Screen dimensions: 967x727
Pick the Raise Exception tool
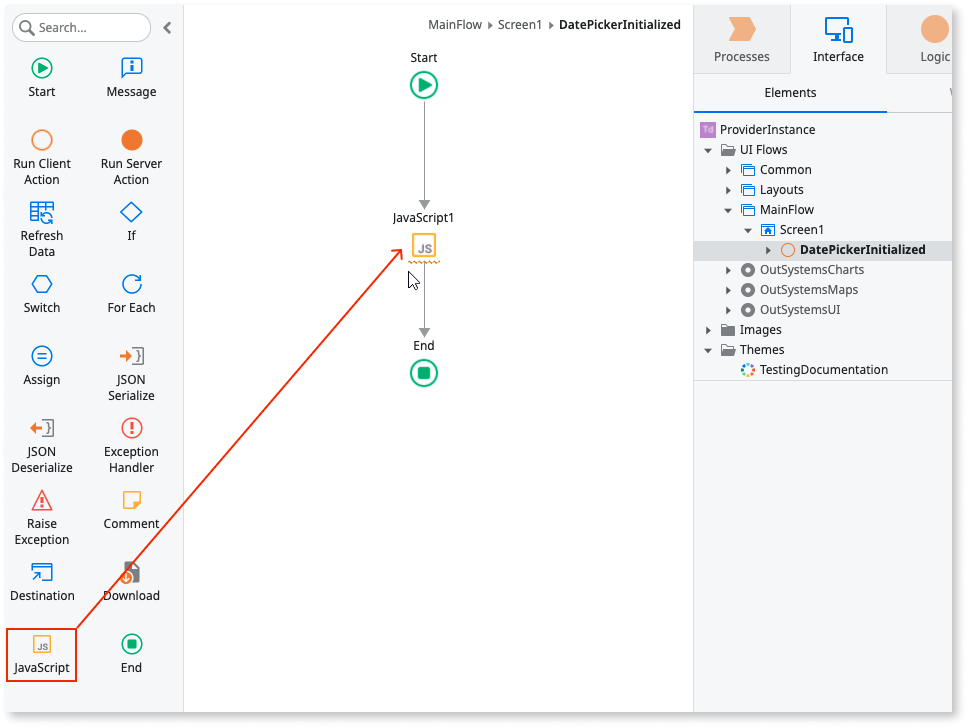tap(41, 514)
